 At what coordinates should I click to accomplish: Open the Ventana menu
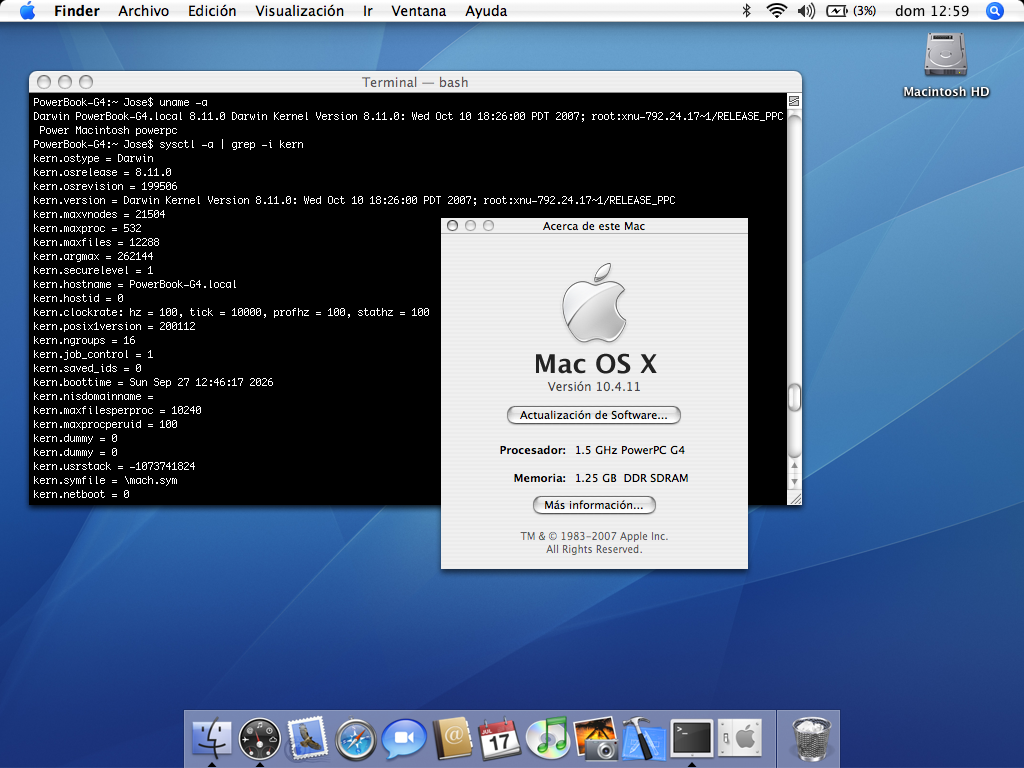(419, 10)
